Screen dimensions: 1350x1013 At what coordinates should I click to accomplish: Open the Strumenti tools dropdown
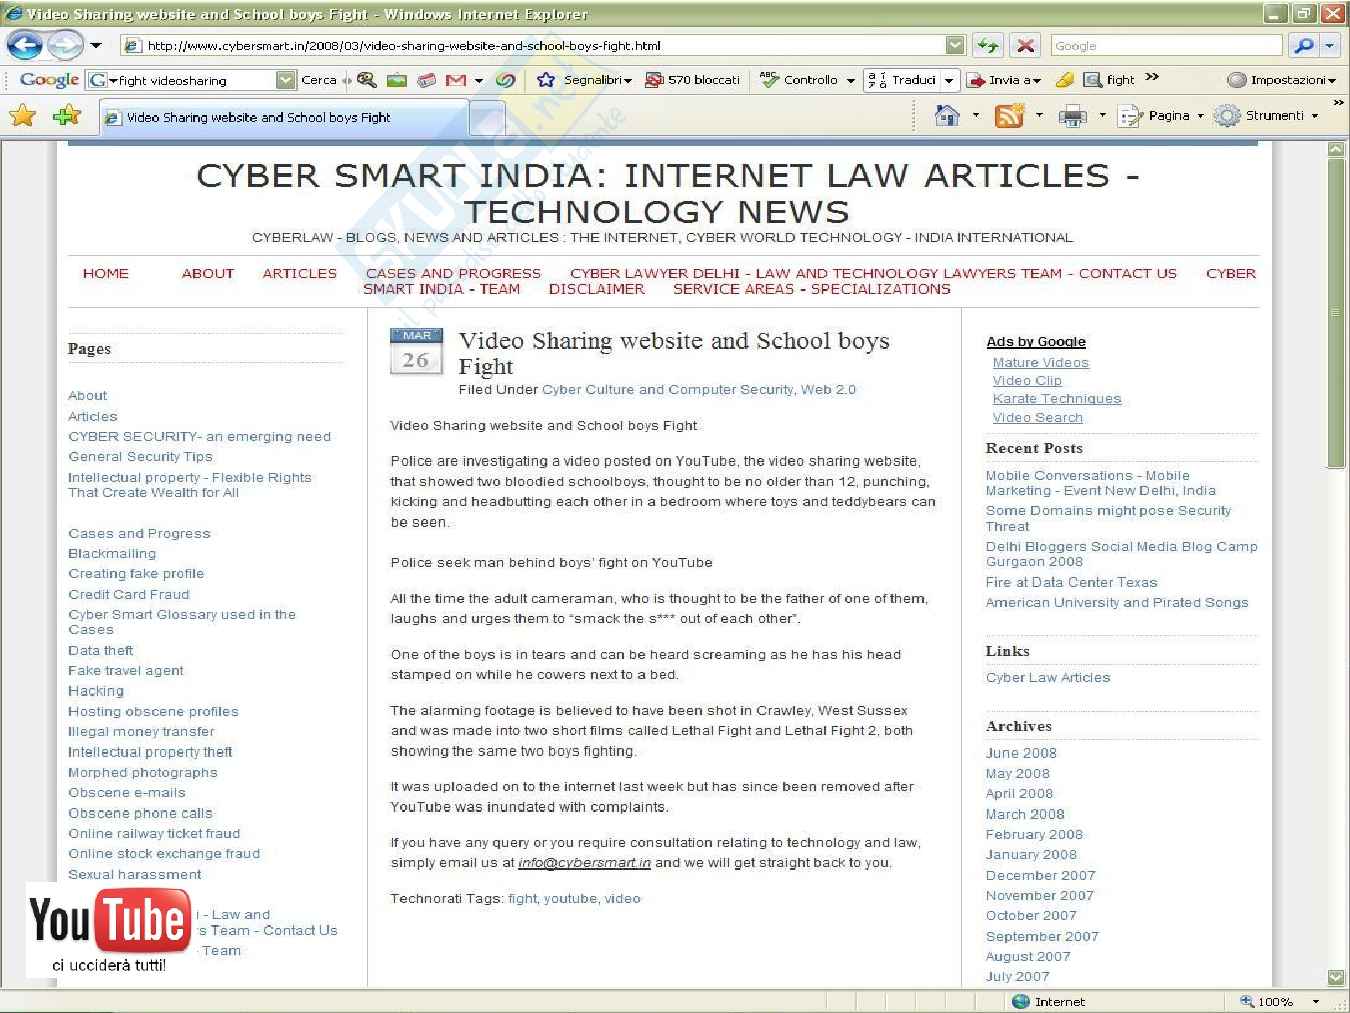[1273, 116]
